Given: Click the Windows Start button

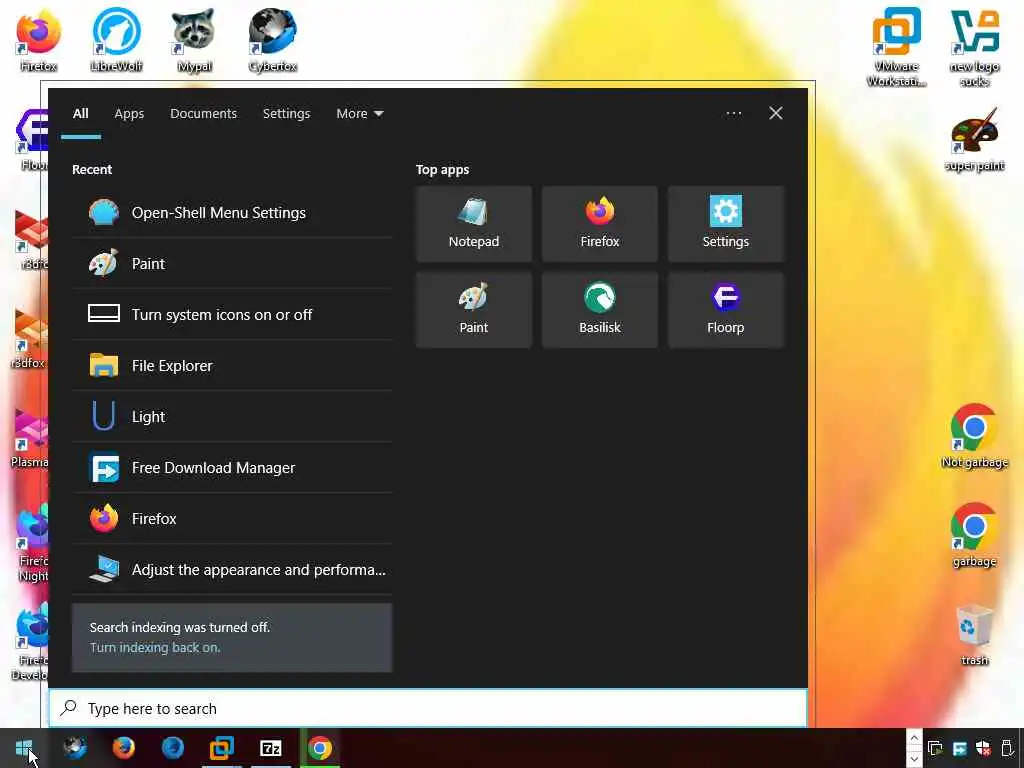Looking at the screenshot, I should pos(24,748).
